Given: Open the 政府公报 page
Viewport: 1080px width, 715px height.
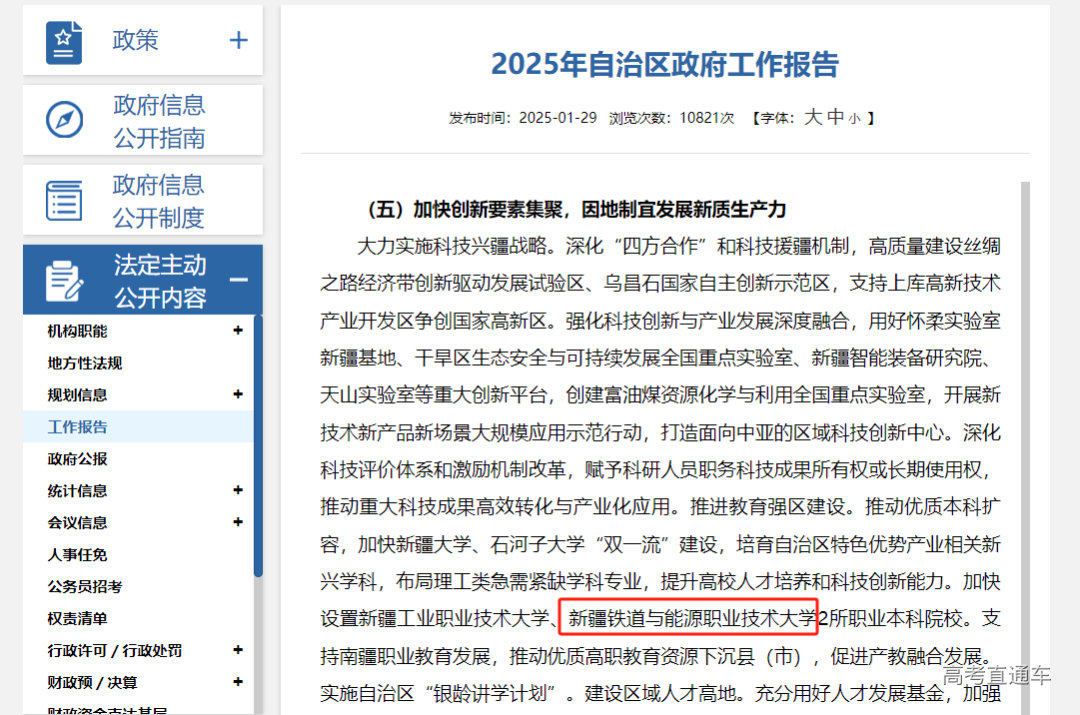Looking at the screenshot, I should (76, 458).
